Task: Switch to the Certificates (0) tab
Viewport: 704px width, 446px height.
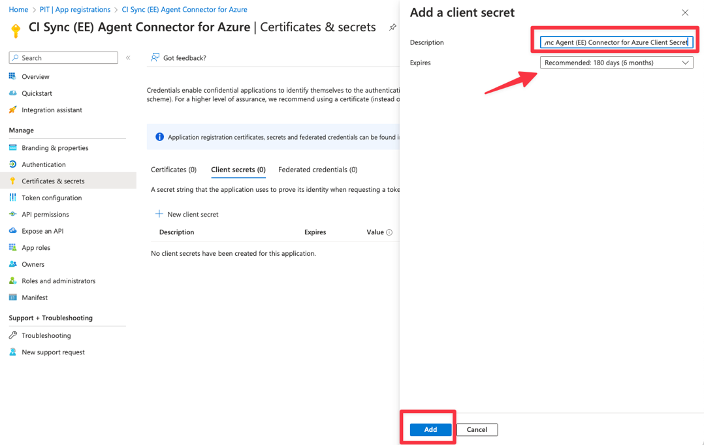Action: pos(173,169)
